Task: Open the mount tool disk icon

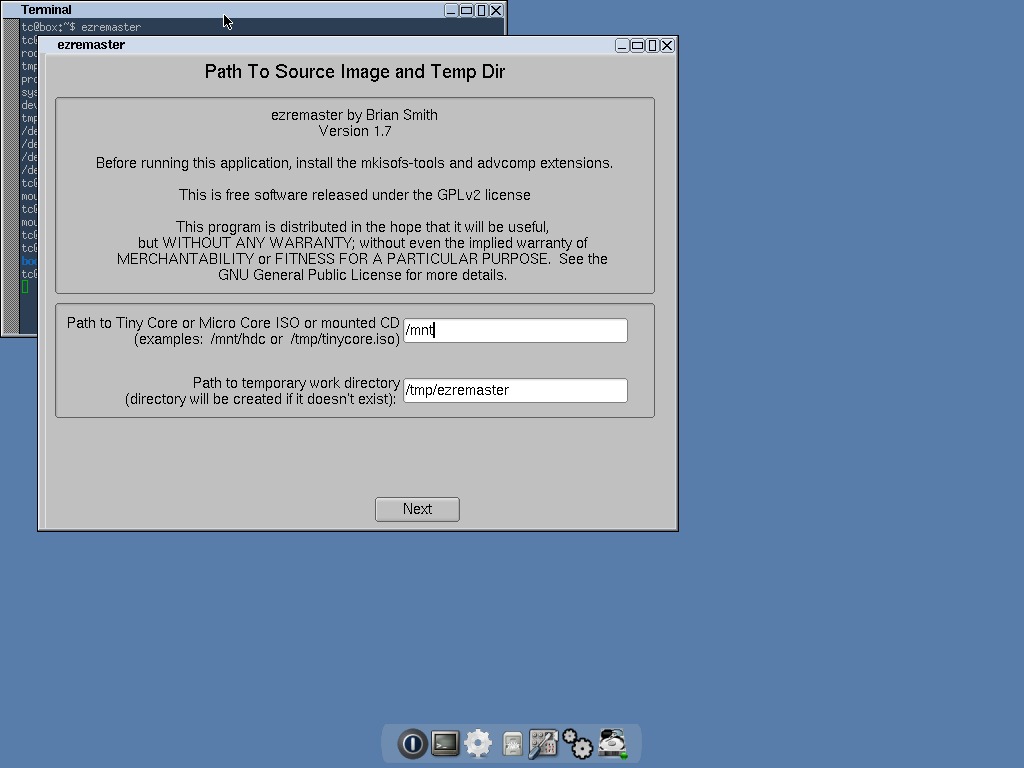Action: tap(611, 743)
